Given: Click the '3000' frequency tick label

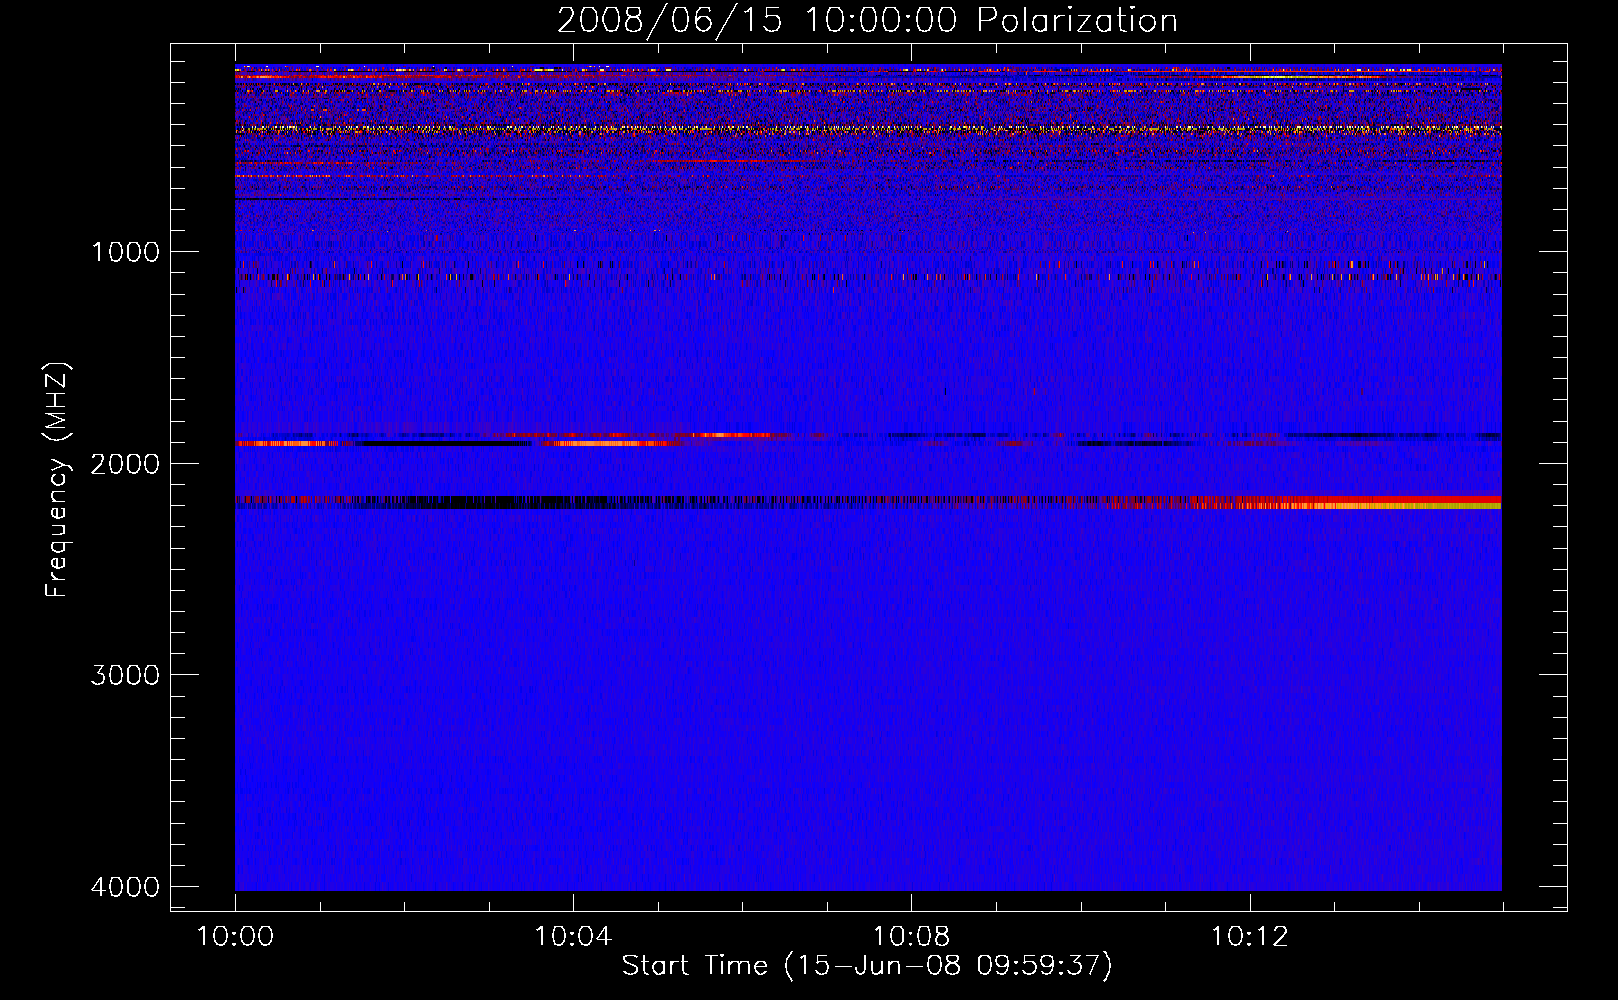Looking at the screenshot, I should coord(125,675).
